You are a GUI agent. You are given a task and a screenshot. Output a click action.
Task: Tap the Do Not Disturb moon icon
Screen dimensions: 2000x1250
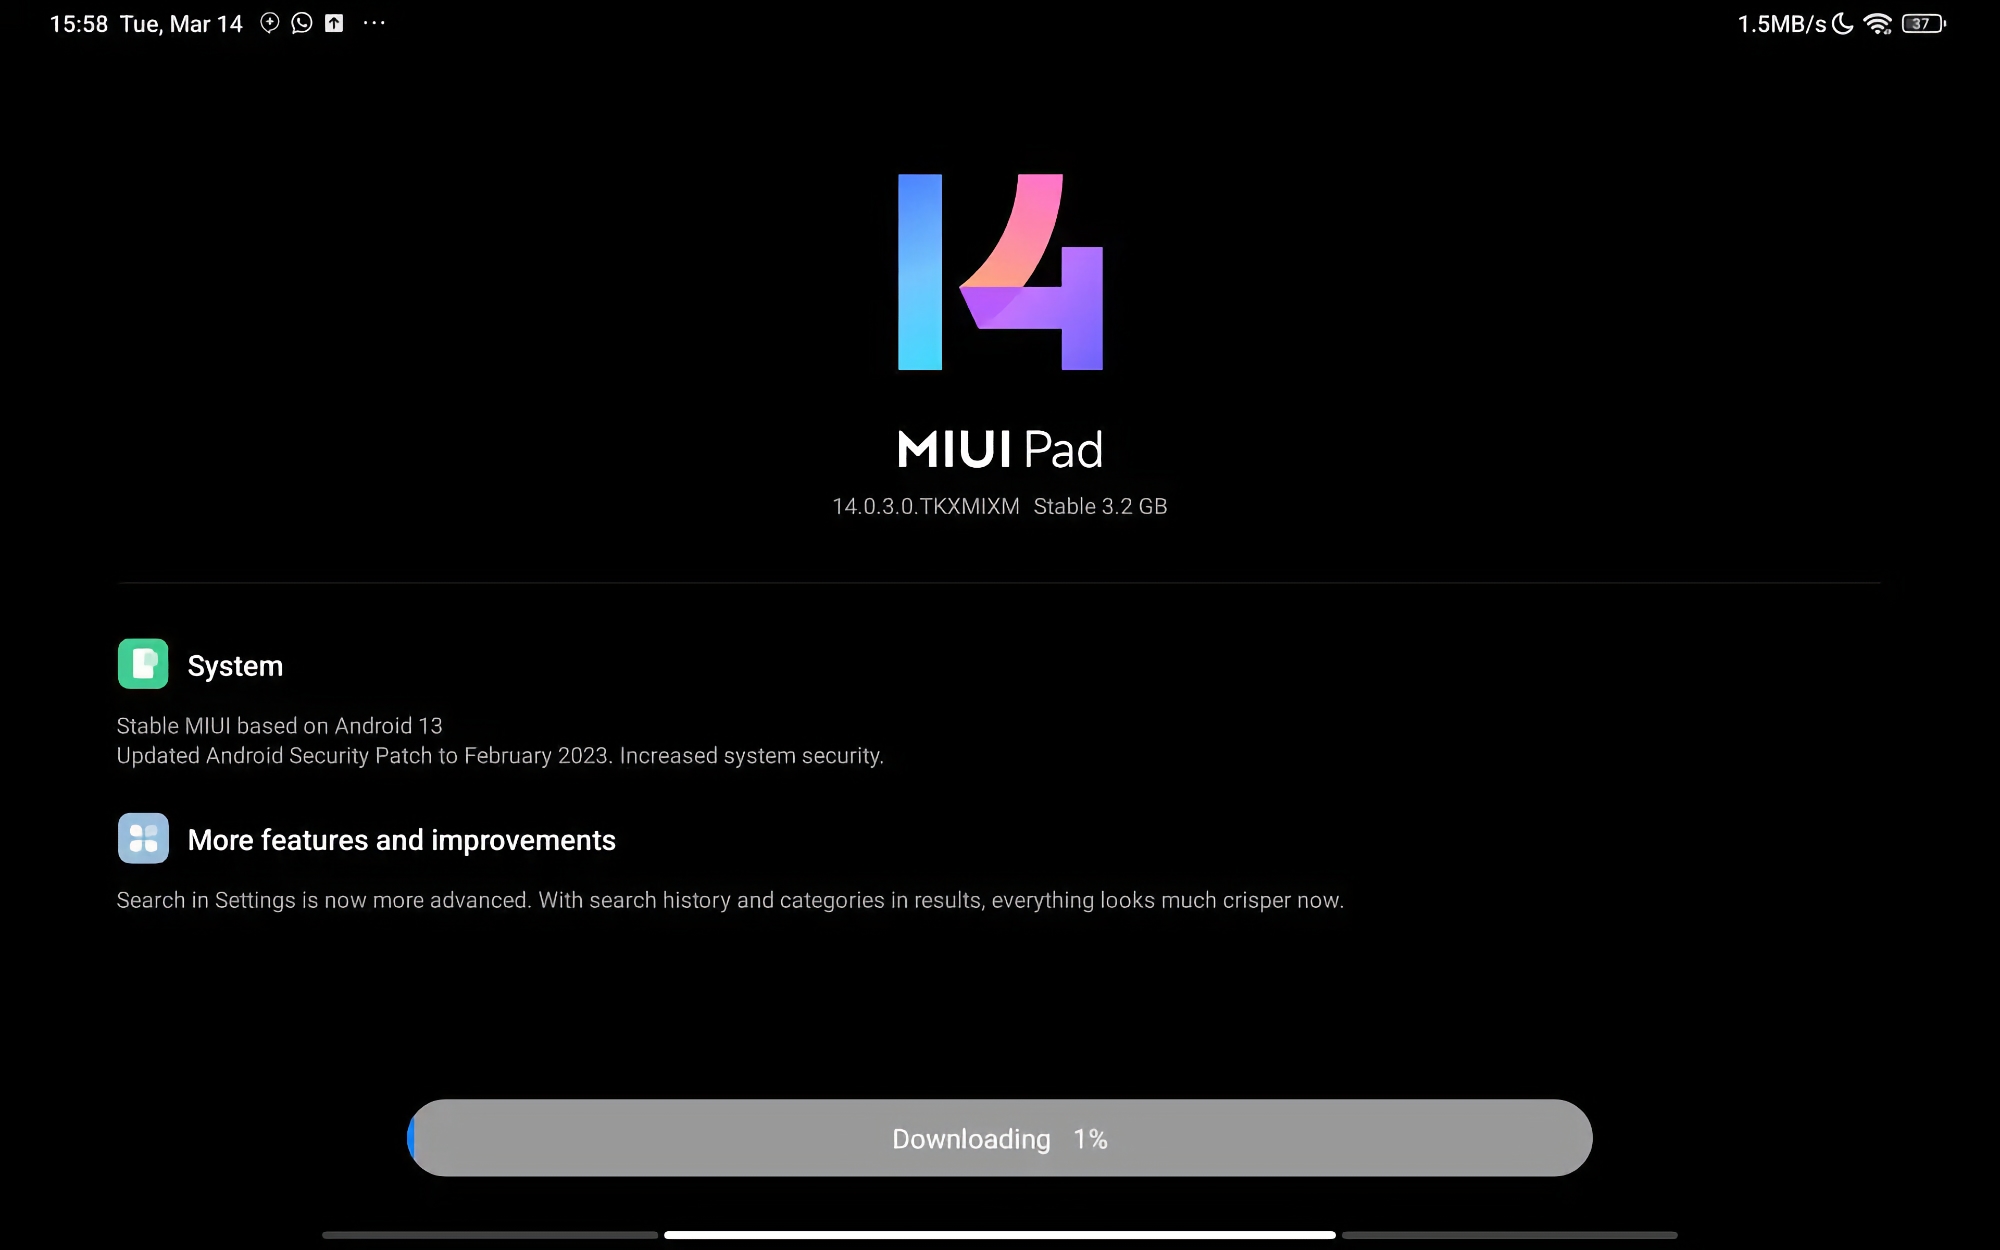[x=1843, y=24]
